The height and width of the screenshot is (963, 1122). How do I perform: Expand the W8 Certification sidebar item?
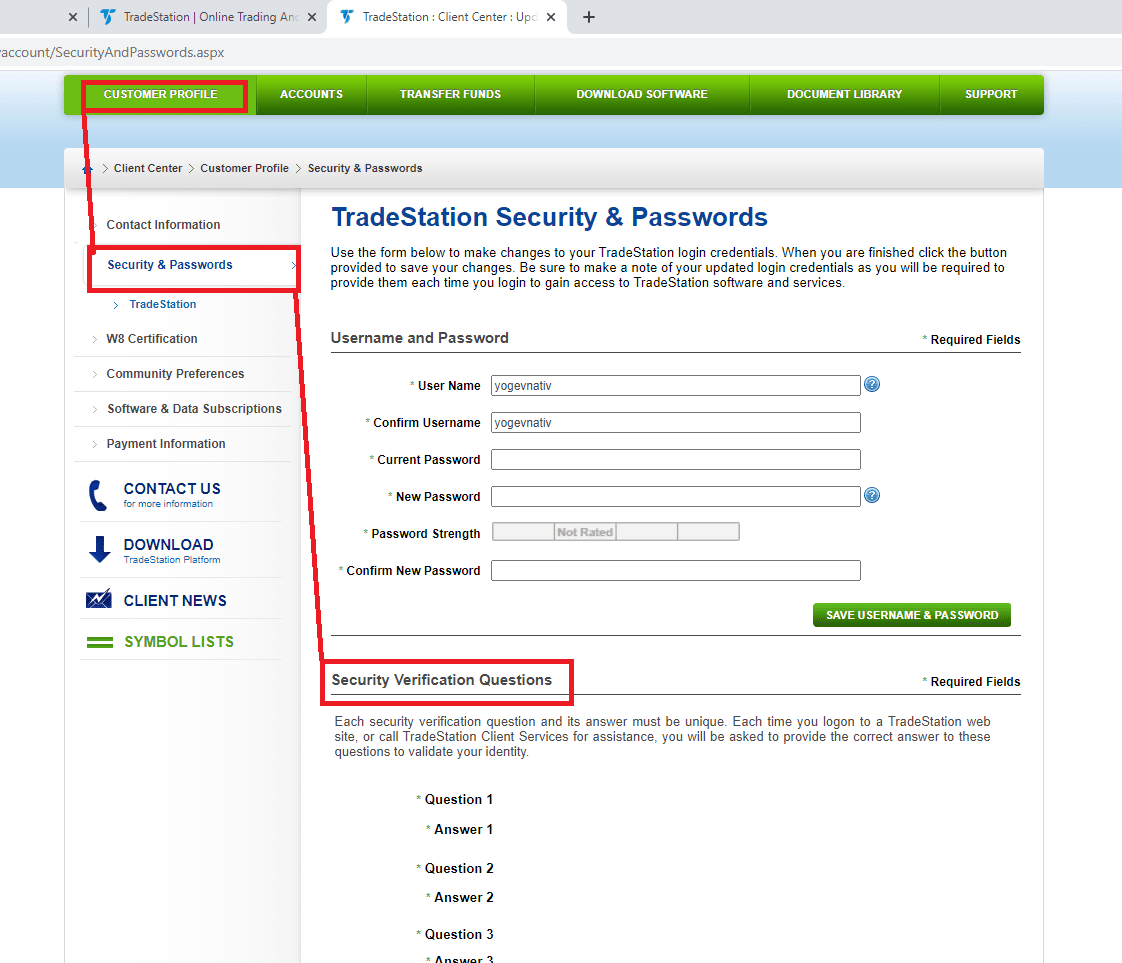(151, 339)
